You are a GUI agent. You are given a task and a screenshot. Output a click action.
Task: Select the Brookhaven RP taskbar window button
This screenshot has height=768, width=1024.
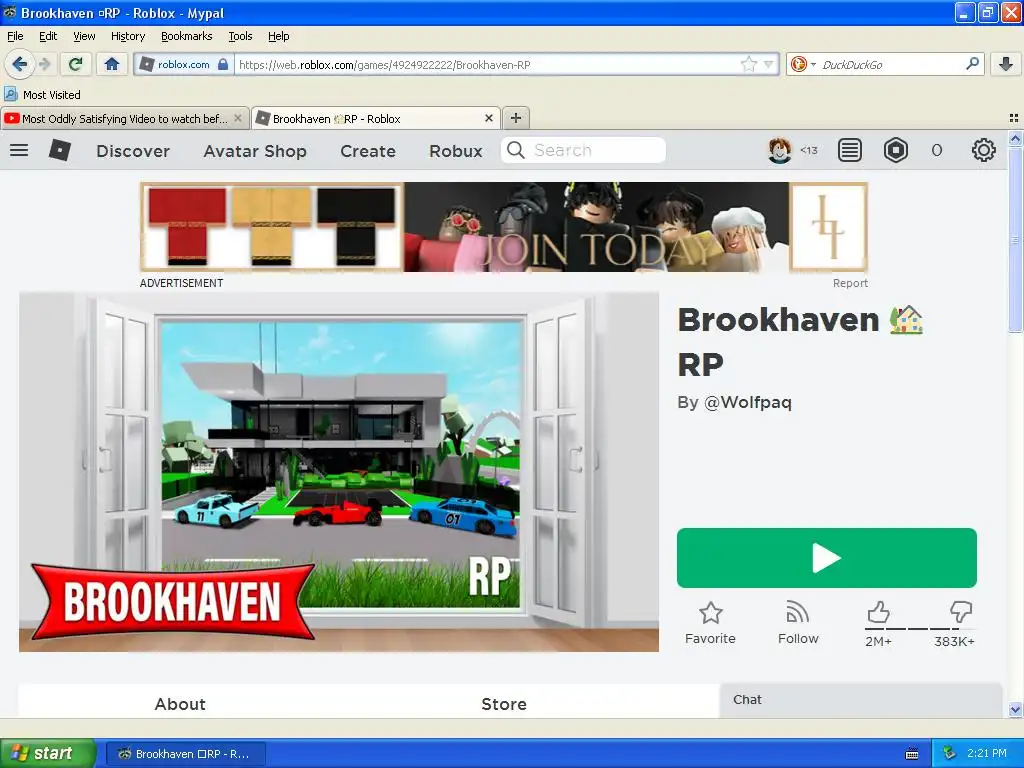pos(185,754)
